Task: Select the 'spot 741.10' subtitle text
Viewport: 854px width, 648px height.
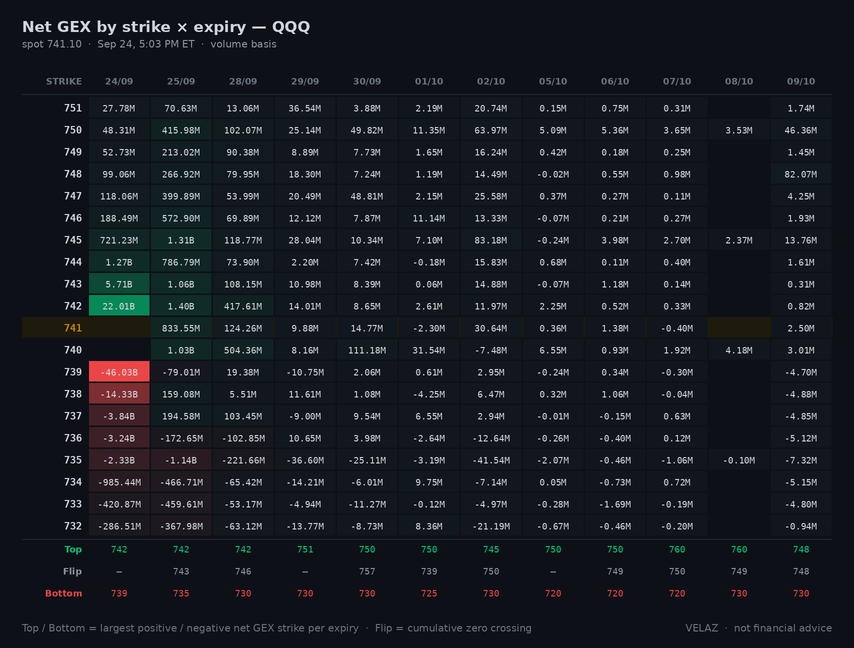Action: [52, 44]
